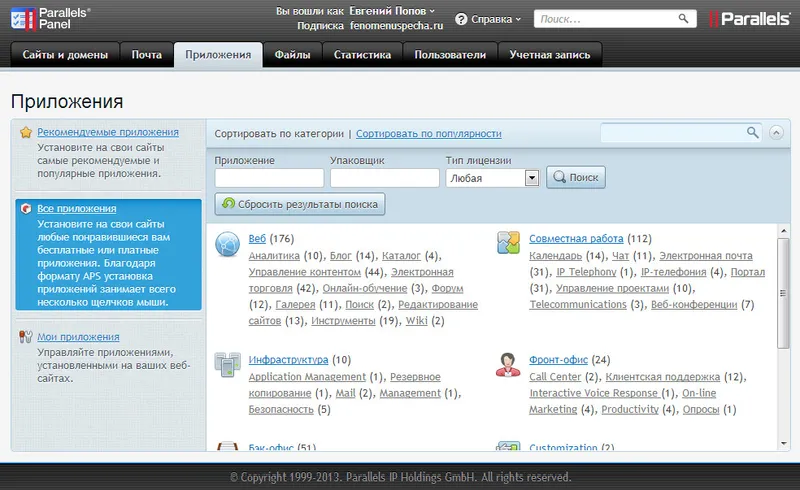Open the Productivity subcategory link
Viewport: 800px width, 490px height.
(x=630, y=409)
